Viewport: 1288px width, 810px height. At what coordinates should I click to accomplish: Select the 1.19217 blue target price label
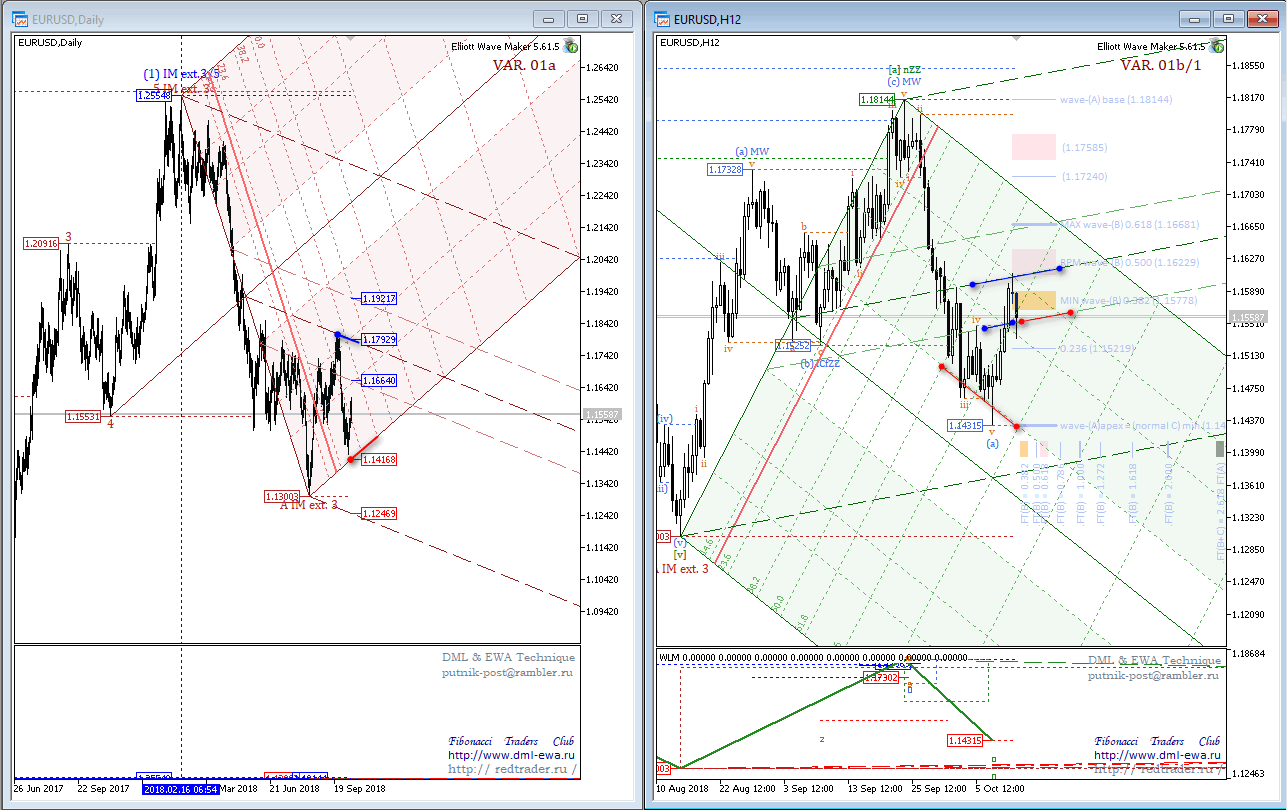pyautogui.click(x=380, y=298)
